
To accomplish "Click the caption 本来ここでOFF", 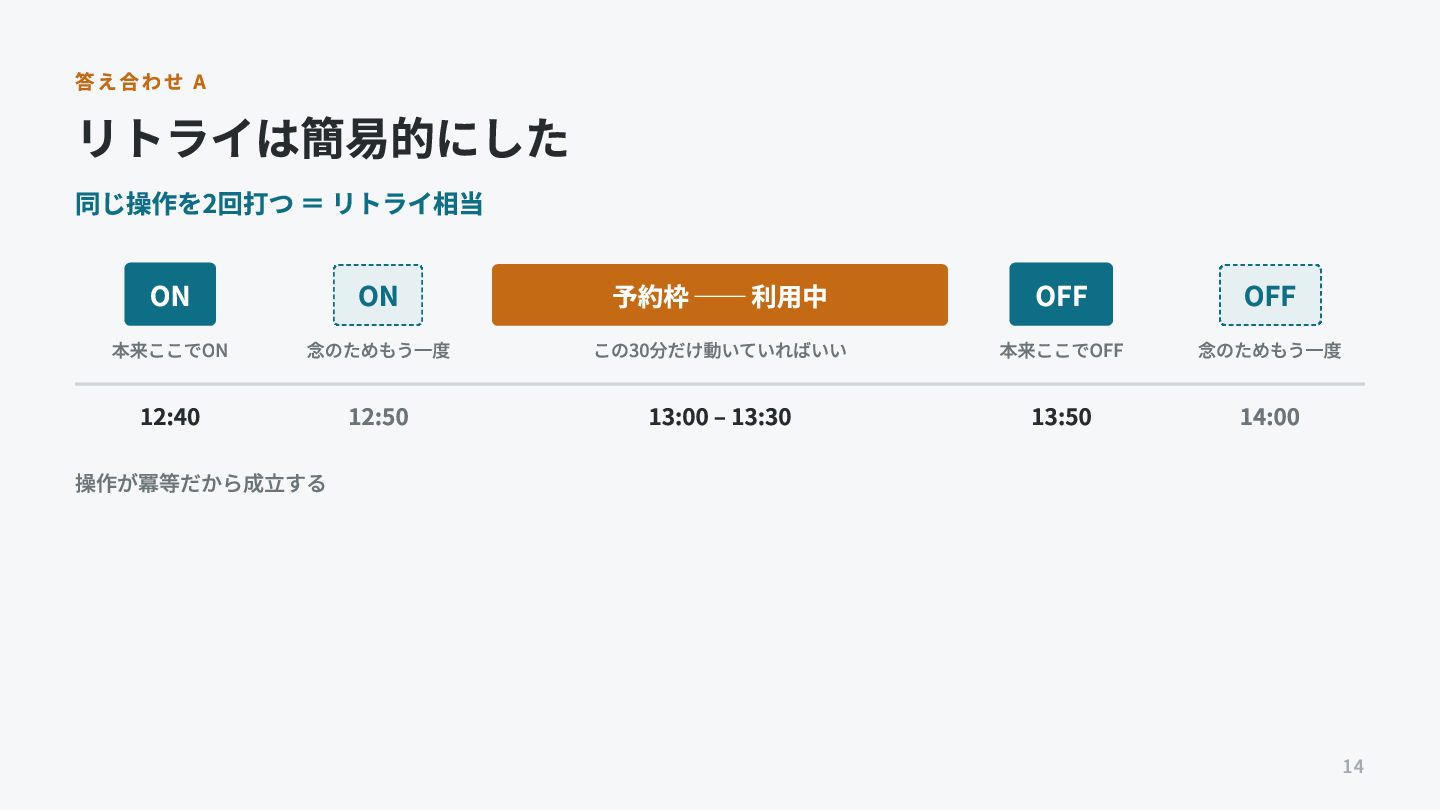I will (1061, 351).
